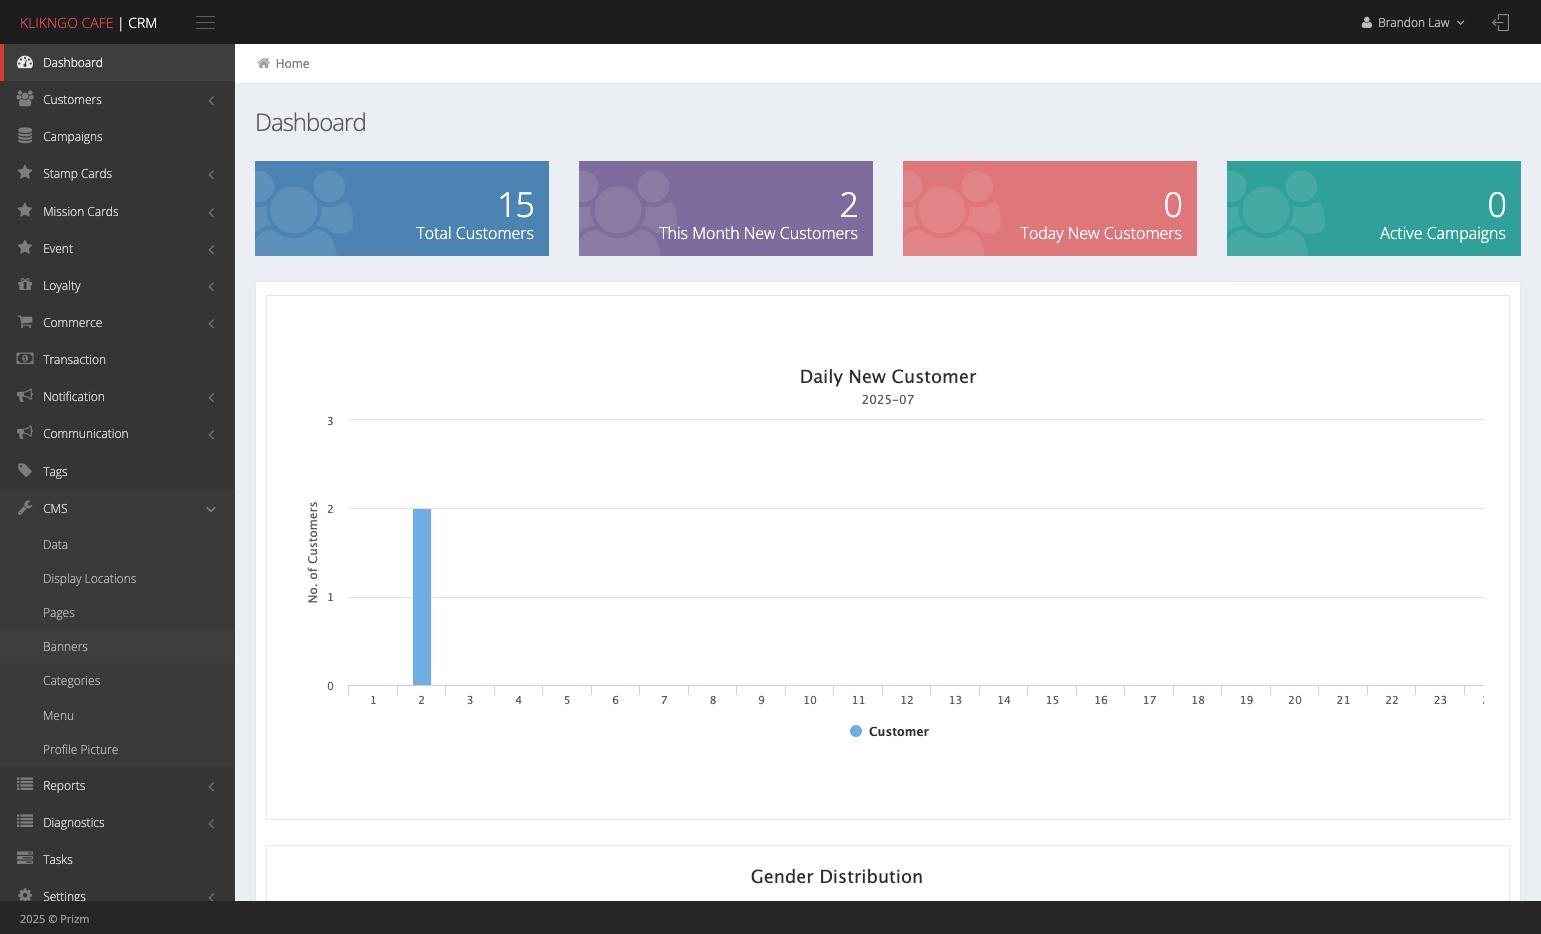Click the Commerce shopping cart icon
The image size is (1541, 934).
point(25,322)
